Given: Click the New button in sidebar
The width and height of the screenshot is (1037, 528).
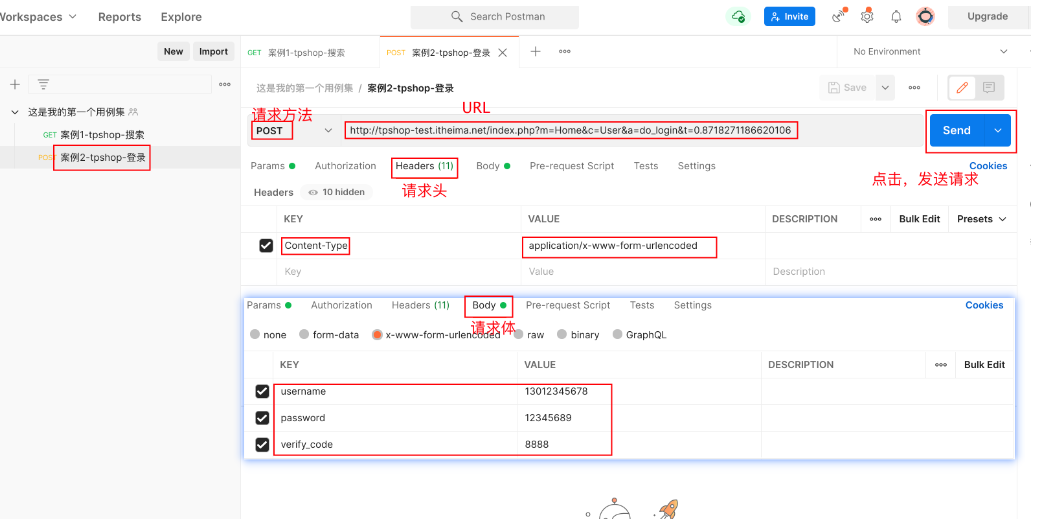Looking at the screenshot, I should tap(173, 52).
